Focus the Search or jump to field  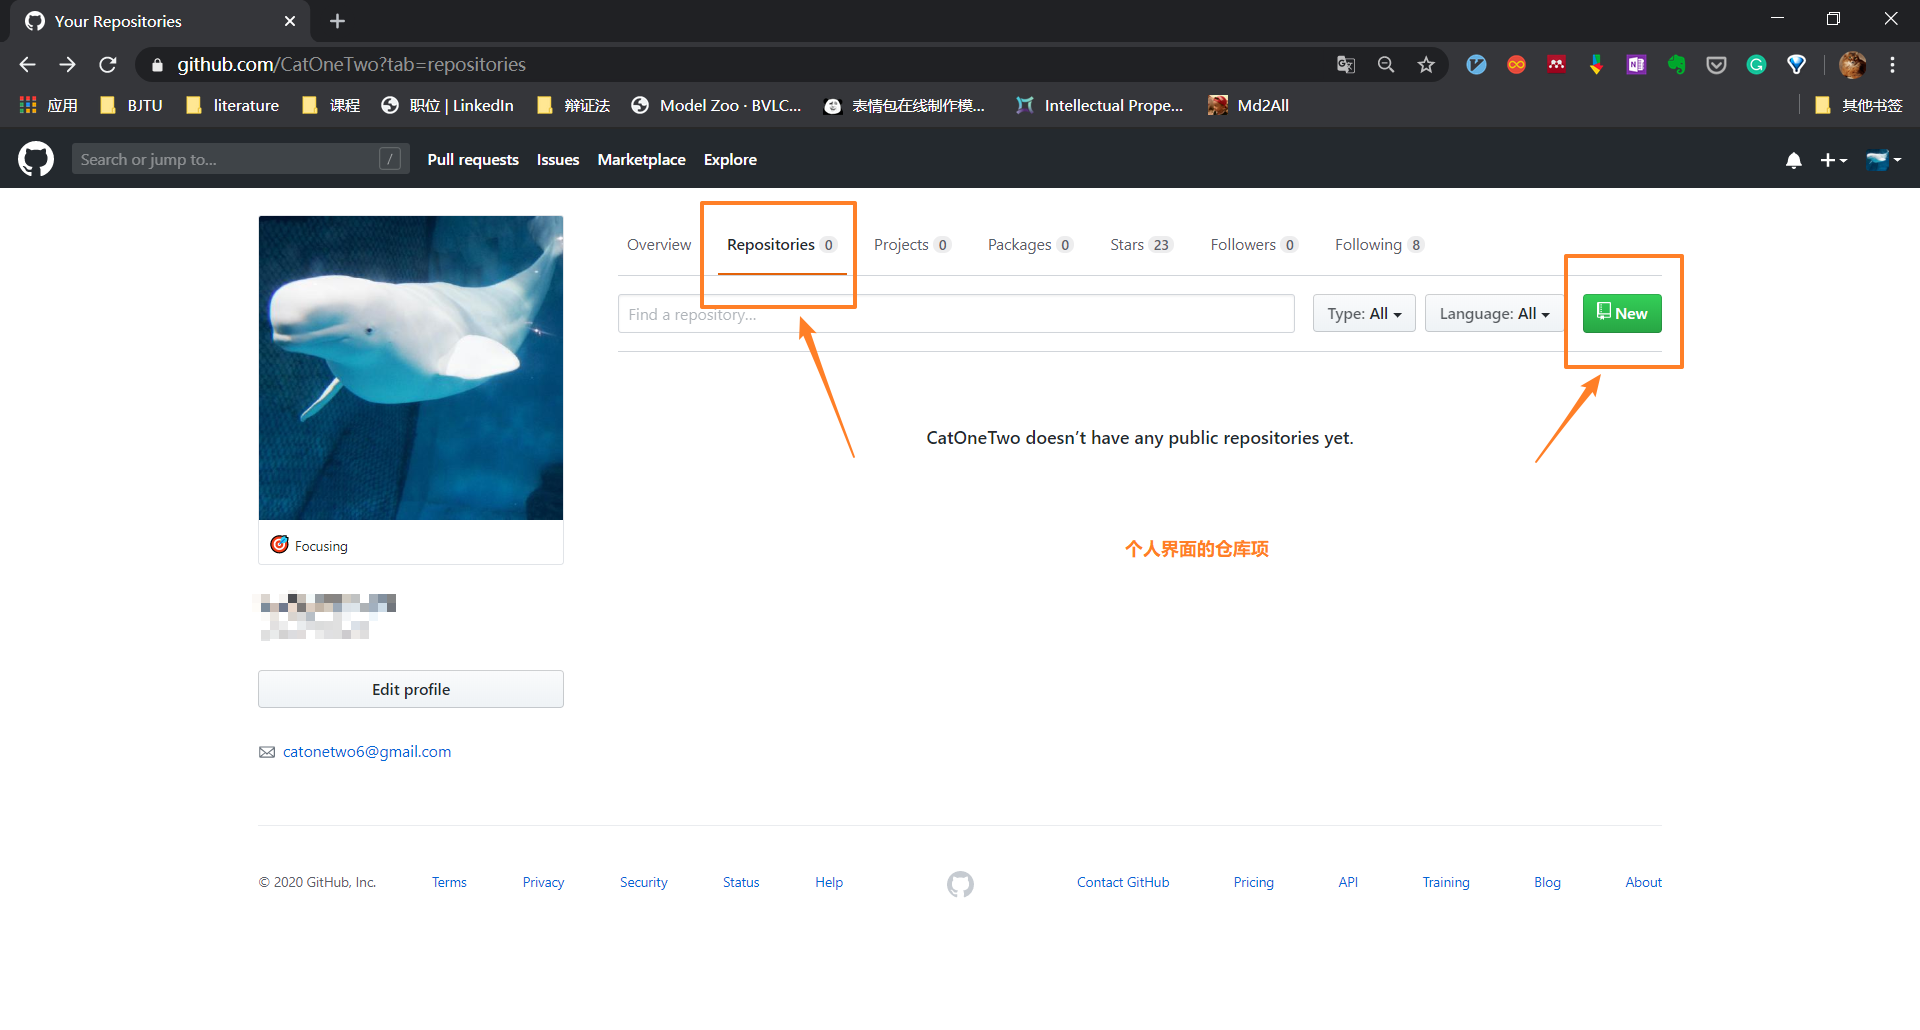(240, 159)
